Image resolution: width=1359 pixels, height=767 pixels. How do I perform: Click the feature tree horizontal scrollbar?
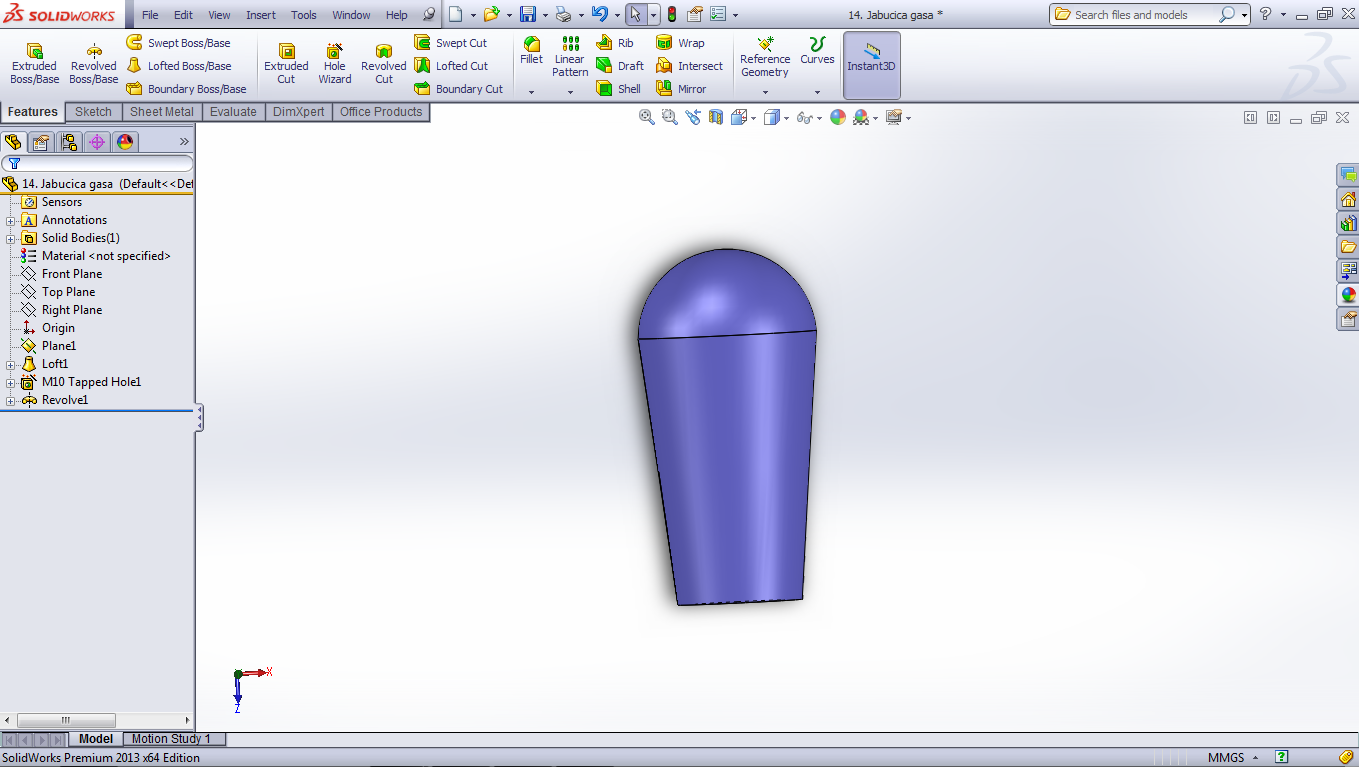pyautogui.click(x=66, y=720)
